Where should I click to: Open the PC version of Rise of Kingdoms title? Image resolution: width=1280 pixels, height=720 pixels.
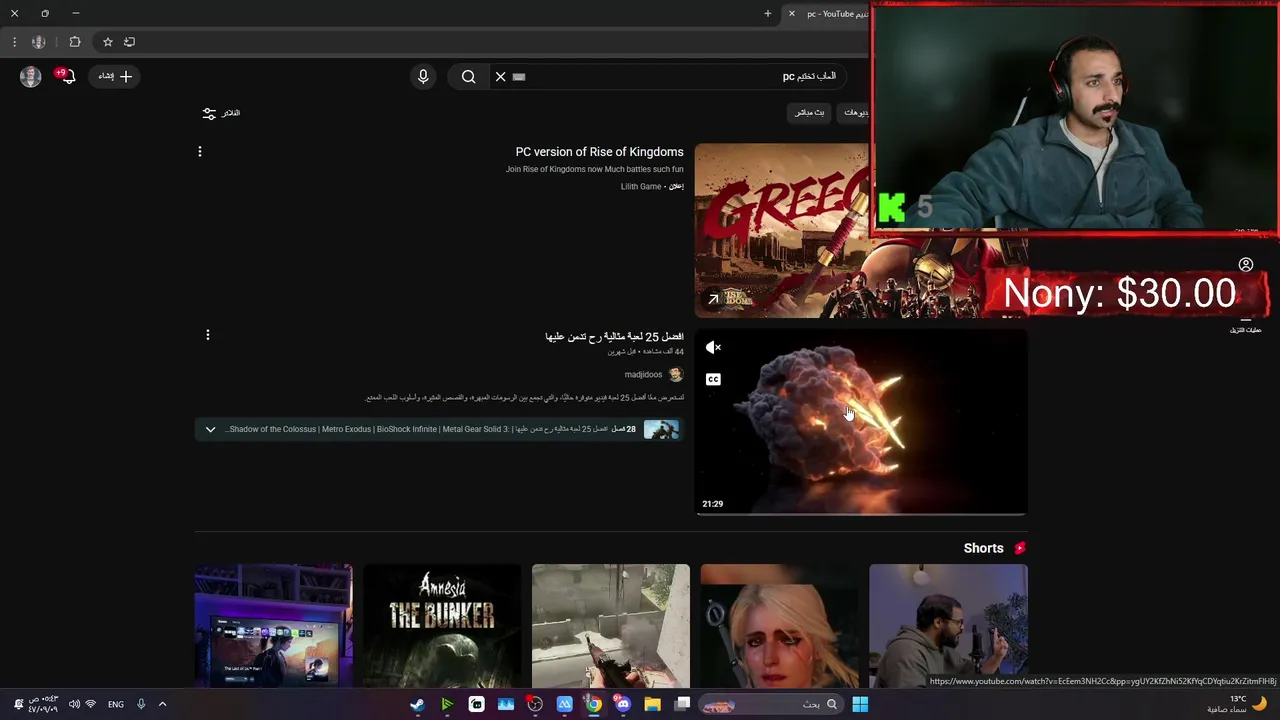click(x=599, y=152)
